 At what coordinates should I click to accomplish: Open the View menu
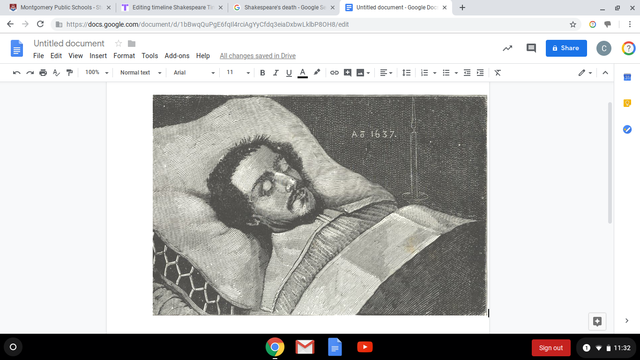[76, 56]
